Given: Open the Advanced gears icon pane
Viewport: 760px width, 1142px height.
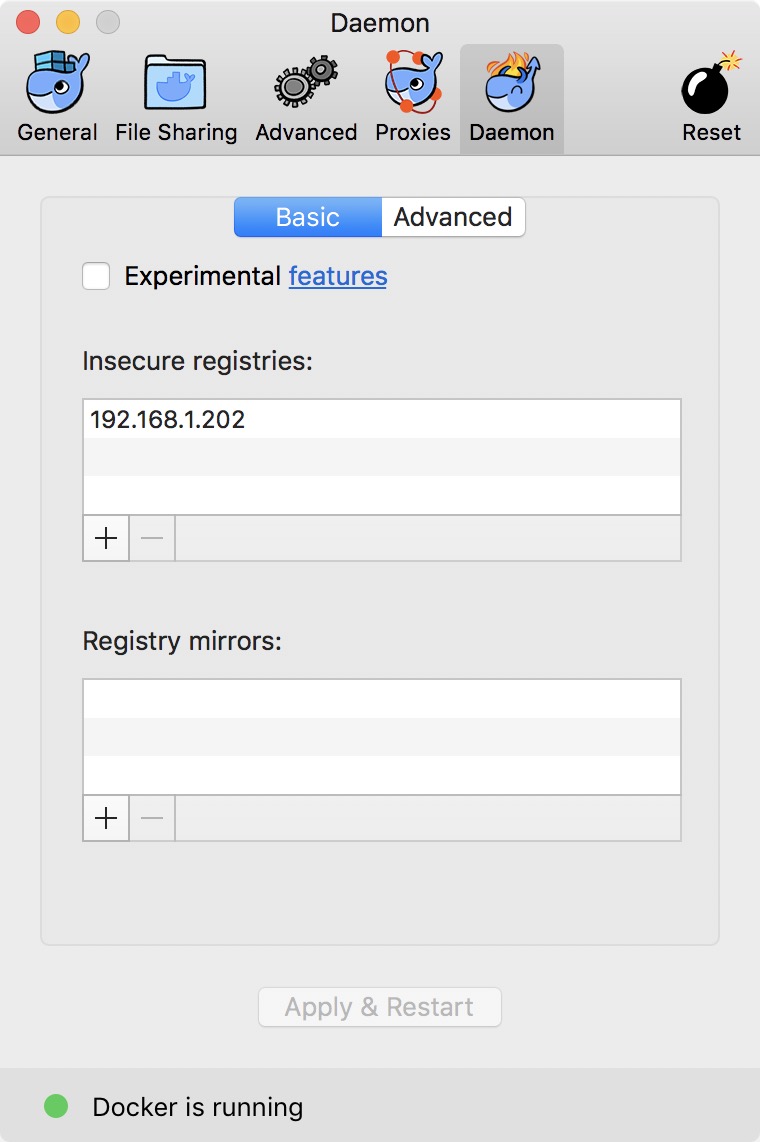Looking at the screenshot, I should tap(306, 82).
